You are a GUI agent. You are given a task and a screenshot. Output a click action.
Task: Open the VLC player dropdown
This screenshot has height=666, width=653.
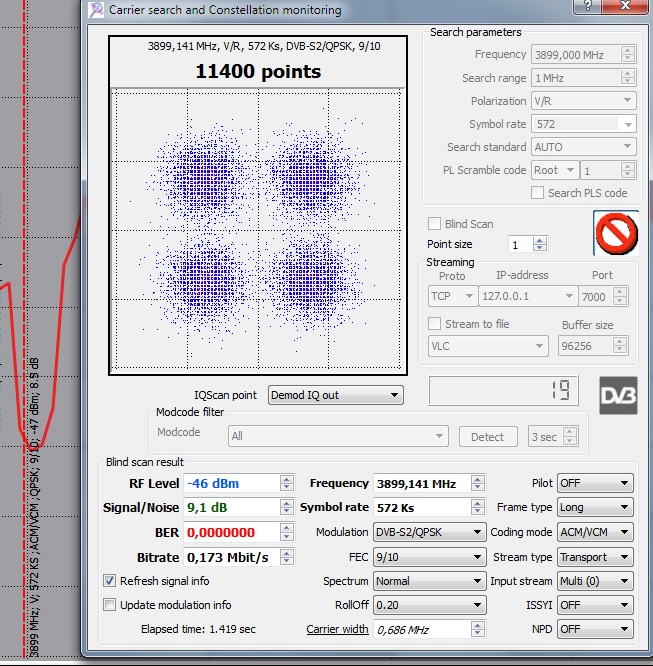pyautogui.click(x=488, y=346)
